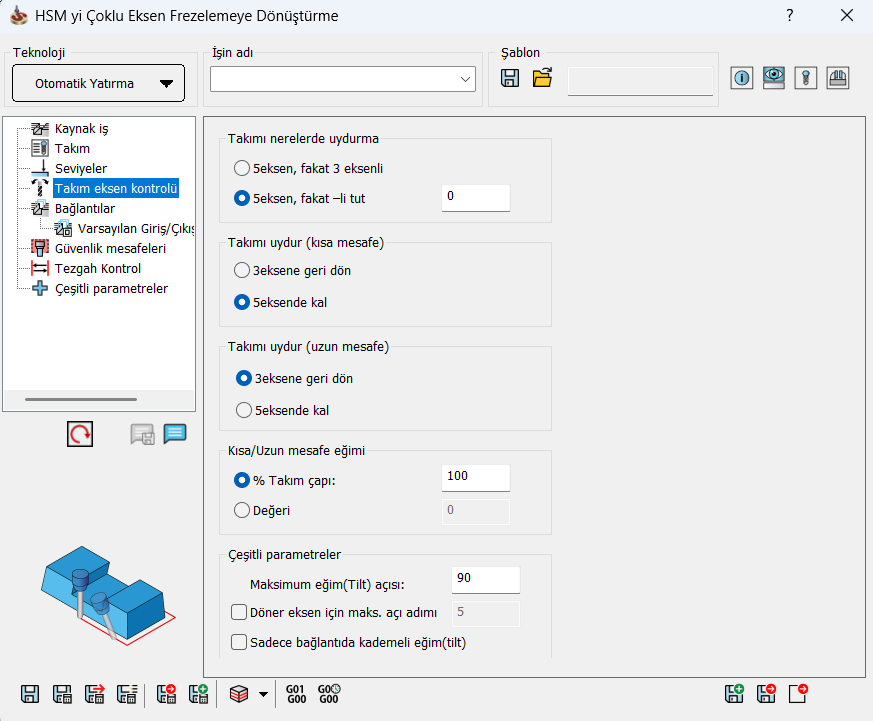Open the Otomatik Yatırma technology dropdown
The height and width of the screenshot is (721, 873).
(x=98, y=83)
